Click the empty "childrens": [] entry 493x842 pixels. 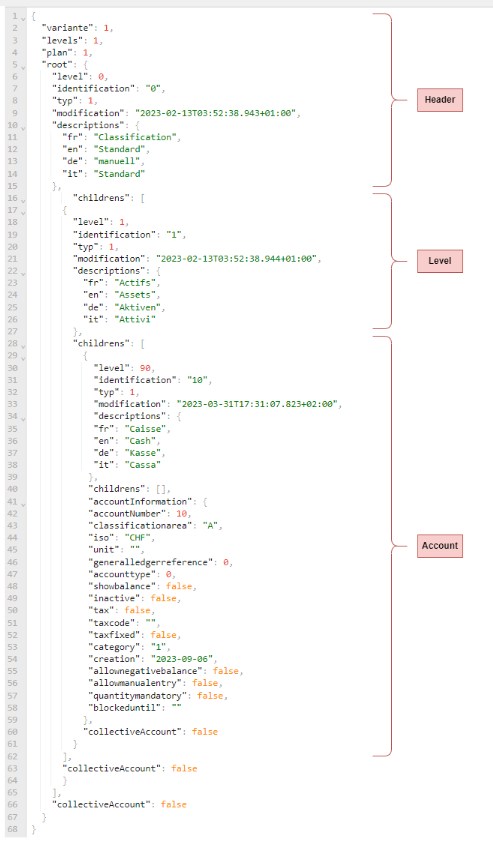pos(129,489)
